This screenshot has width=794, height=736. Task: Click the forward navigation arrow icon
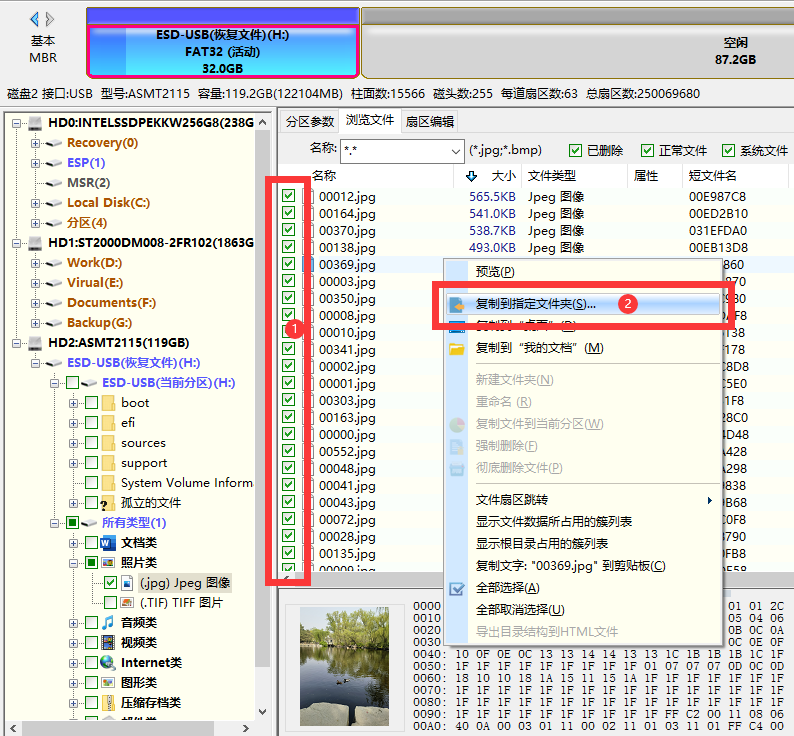pos(50,19)
